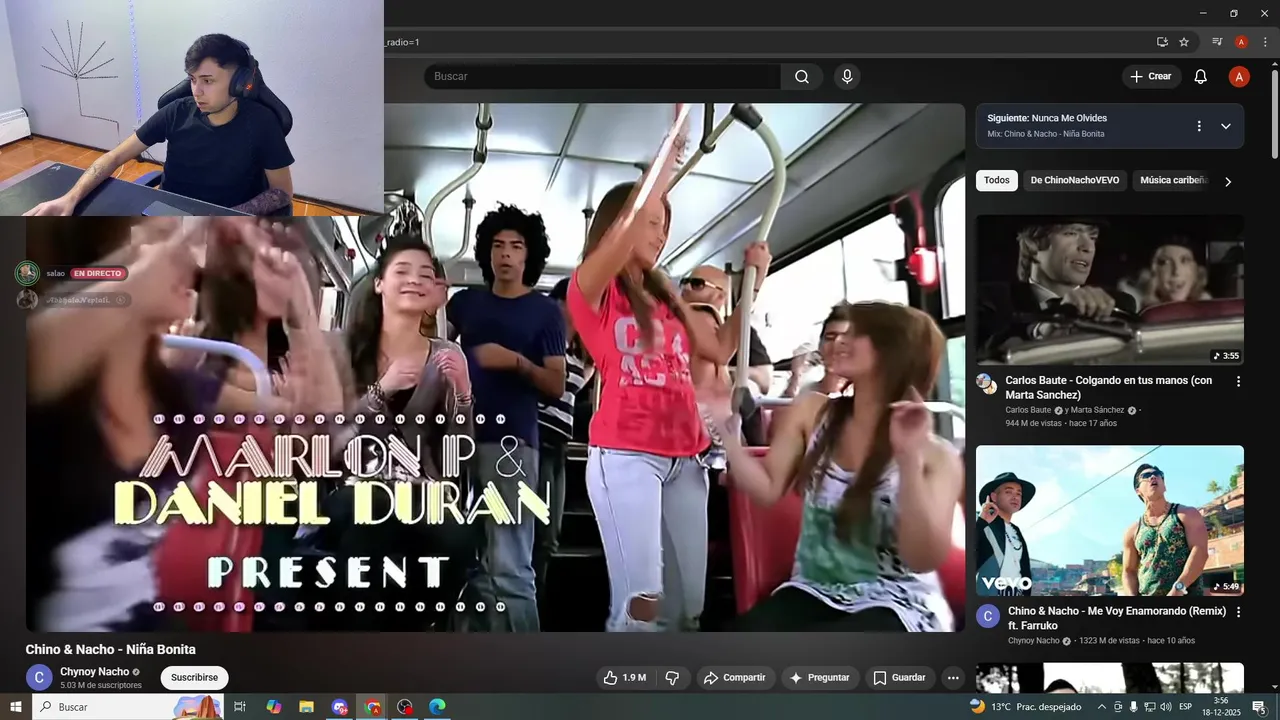The width and height of the screenshot is (1280, 720).
Task: Open network settings tray icon
Action: (1149, 707)
